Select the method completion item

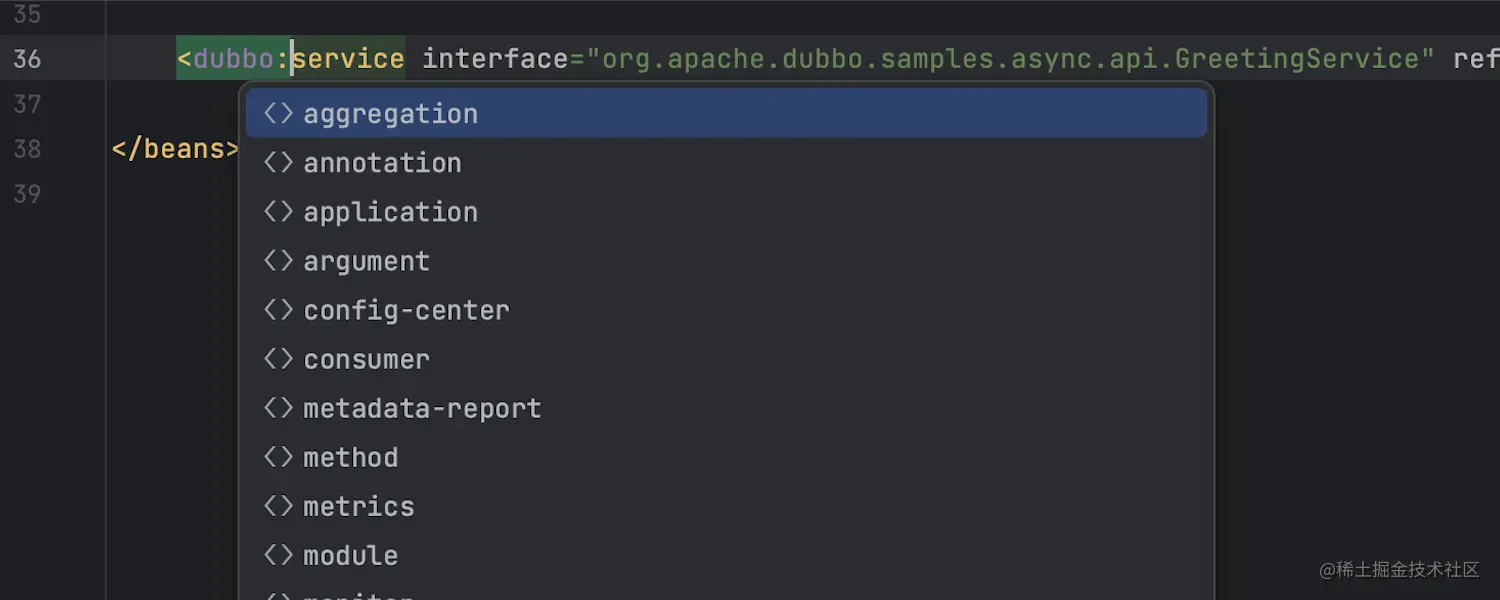350,457
